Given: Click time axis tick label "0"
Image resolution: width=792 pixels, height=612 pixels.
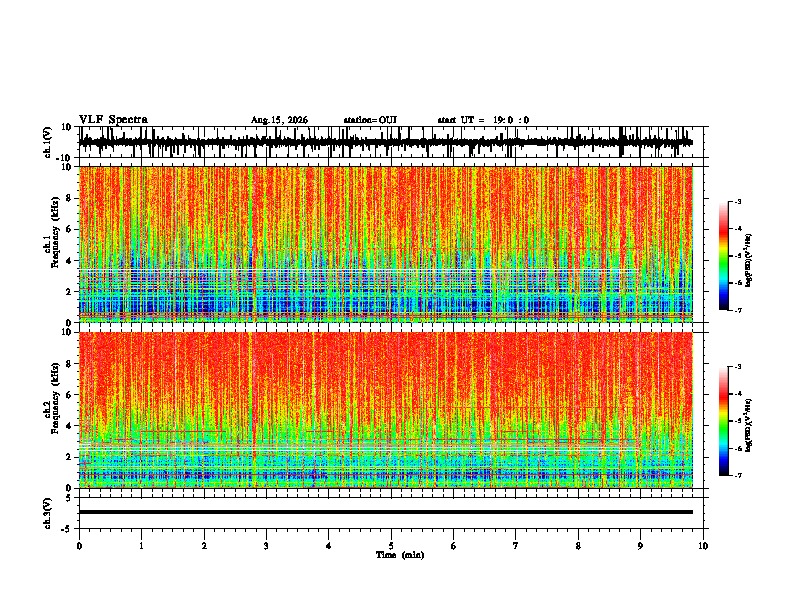Looking at the screenshot, I should [x=79, y=546].
